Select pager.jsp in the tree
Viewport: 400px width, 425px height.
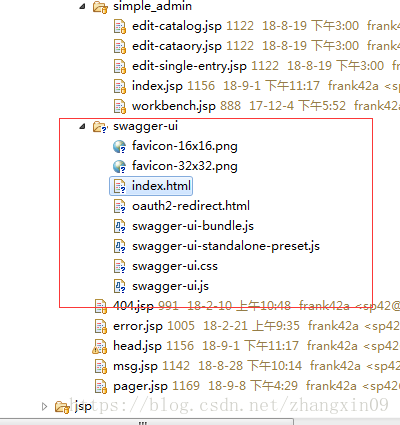(x=140, y=386)
